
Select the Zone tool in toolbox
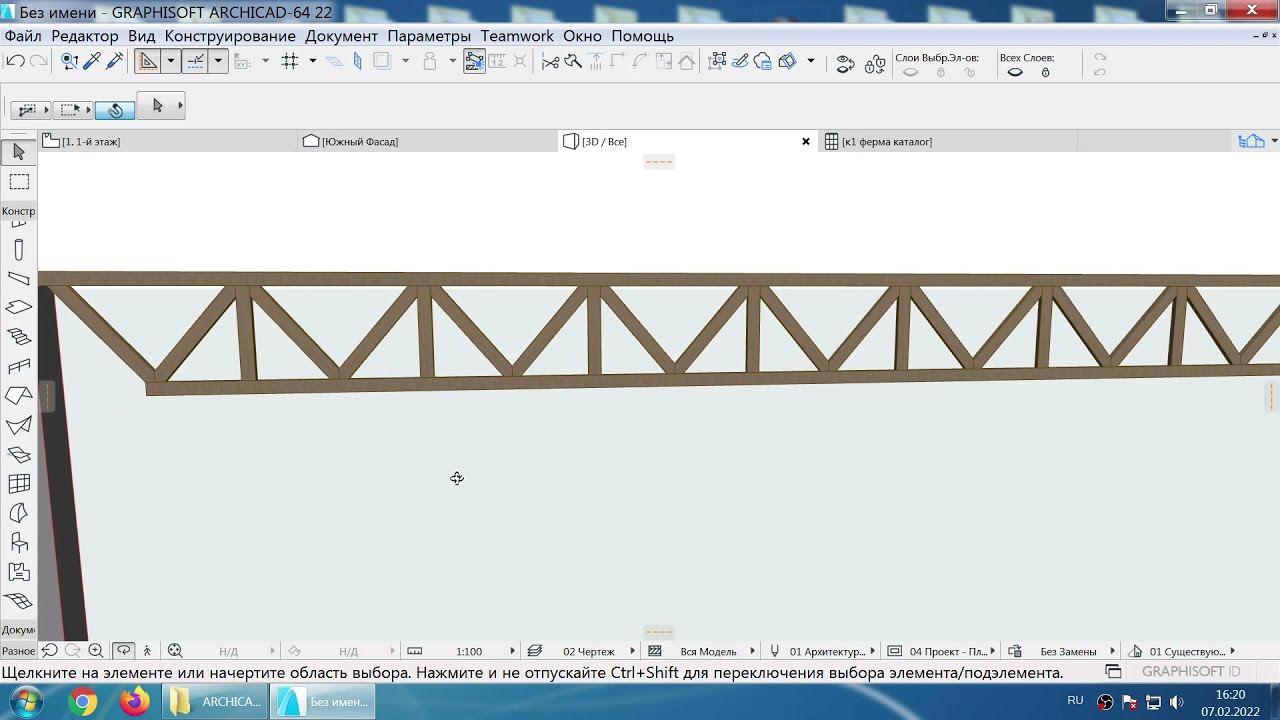(x=19, y=573)
